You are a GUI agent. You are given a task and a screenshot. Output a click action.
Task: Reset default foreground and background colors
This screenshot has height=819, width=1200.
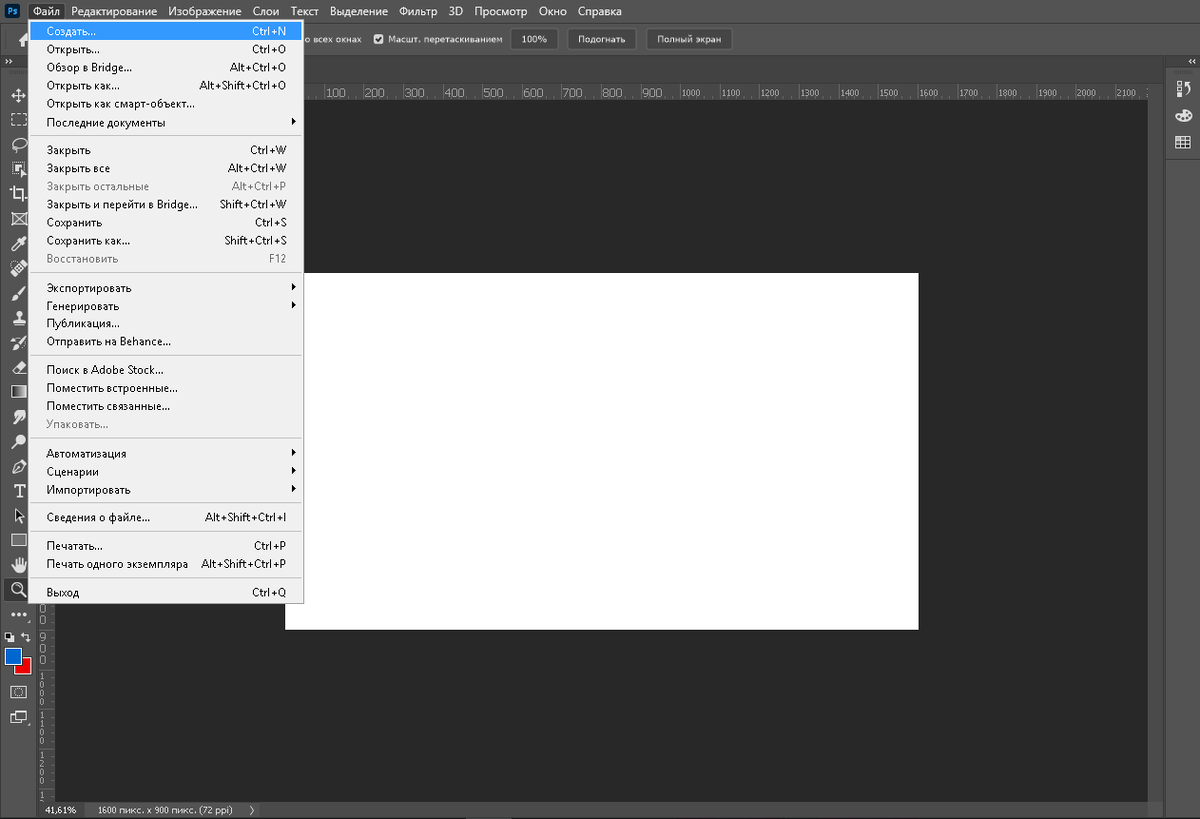(10, 636)
